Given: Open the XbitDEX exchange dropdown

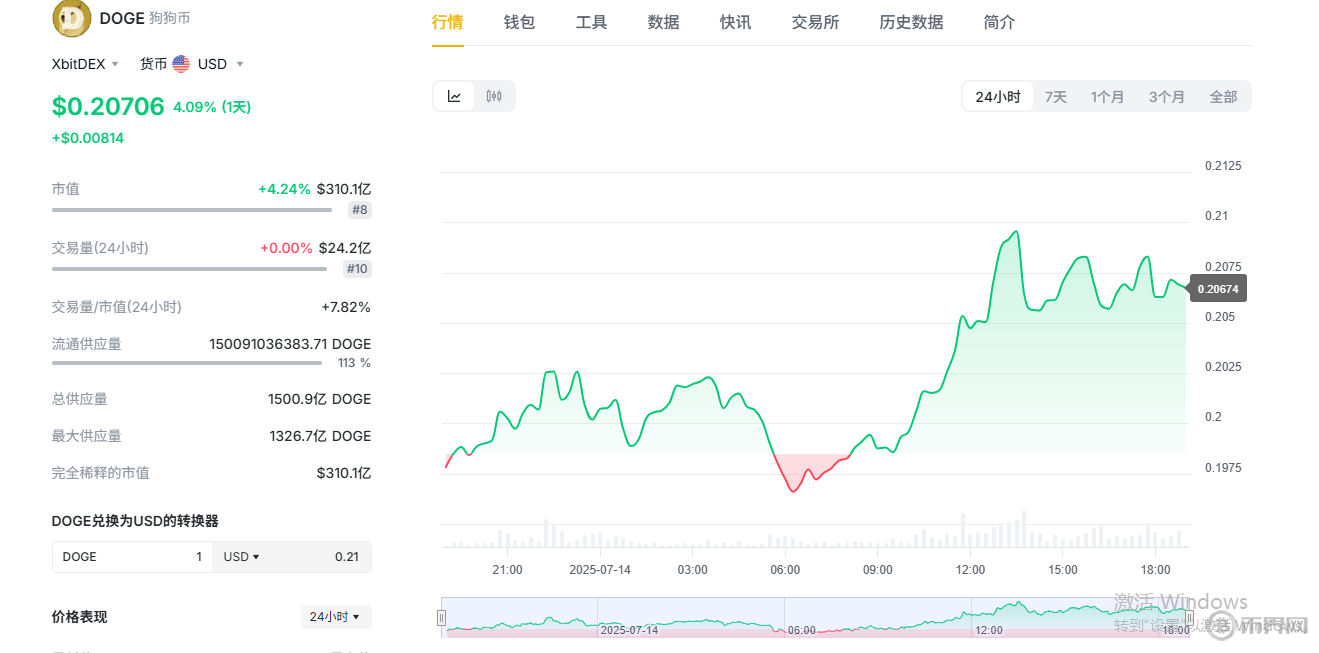Looking at the screenshot, I should (x=85, y=64).
